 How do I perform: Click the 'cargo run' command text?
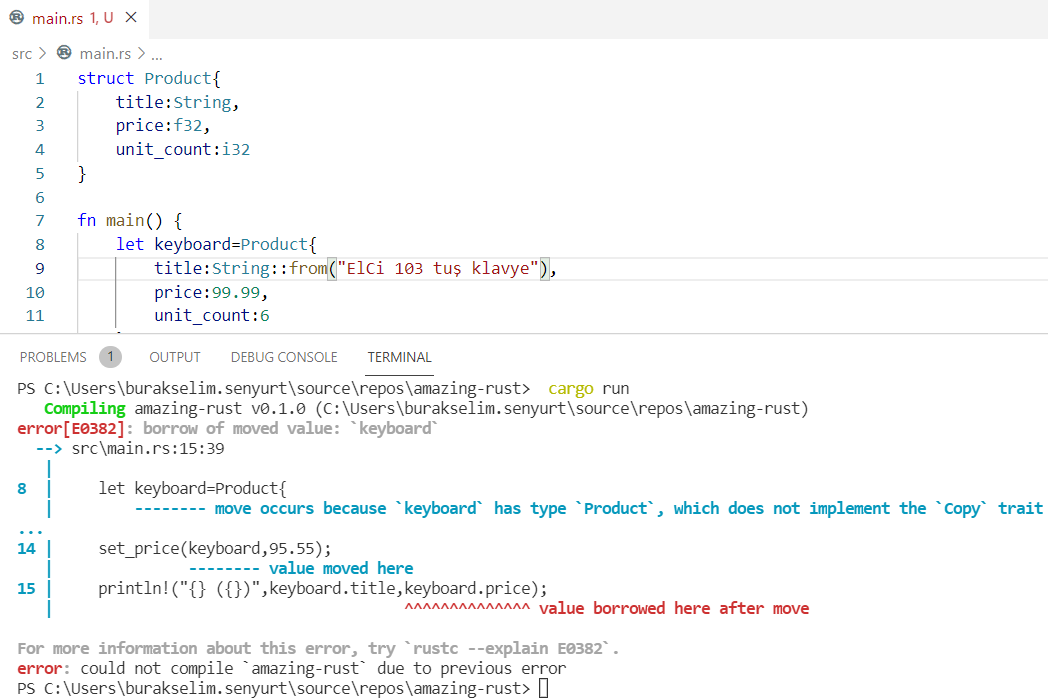[589, 388]
